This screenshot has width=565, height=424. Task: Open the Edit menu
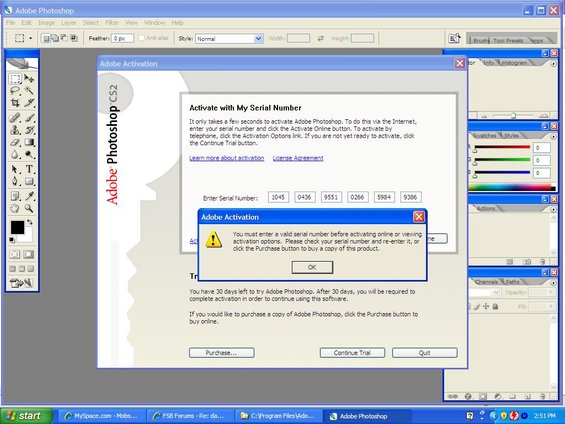pyautogui.click(x=26, y=23)
